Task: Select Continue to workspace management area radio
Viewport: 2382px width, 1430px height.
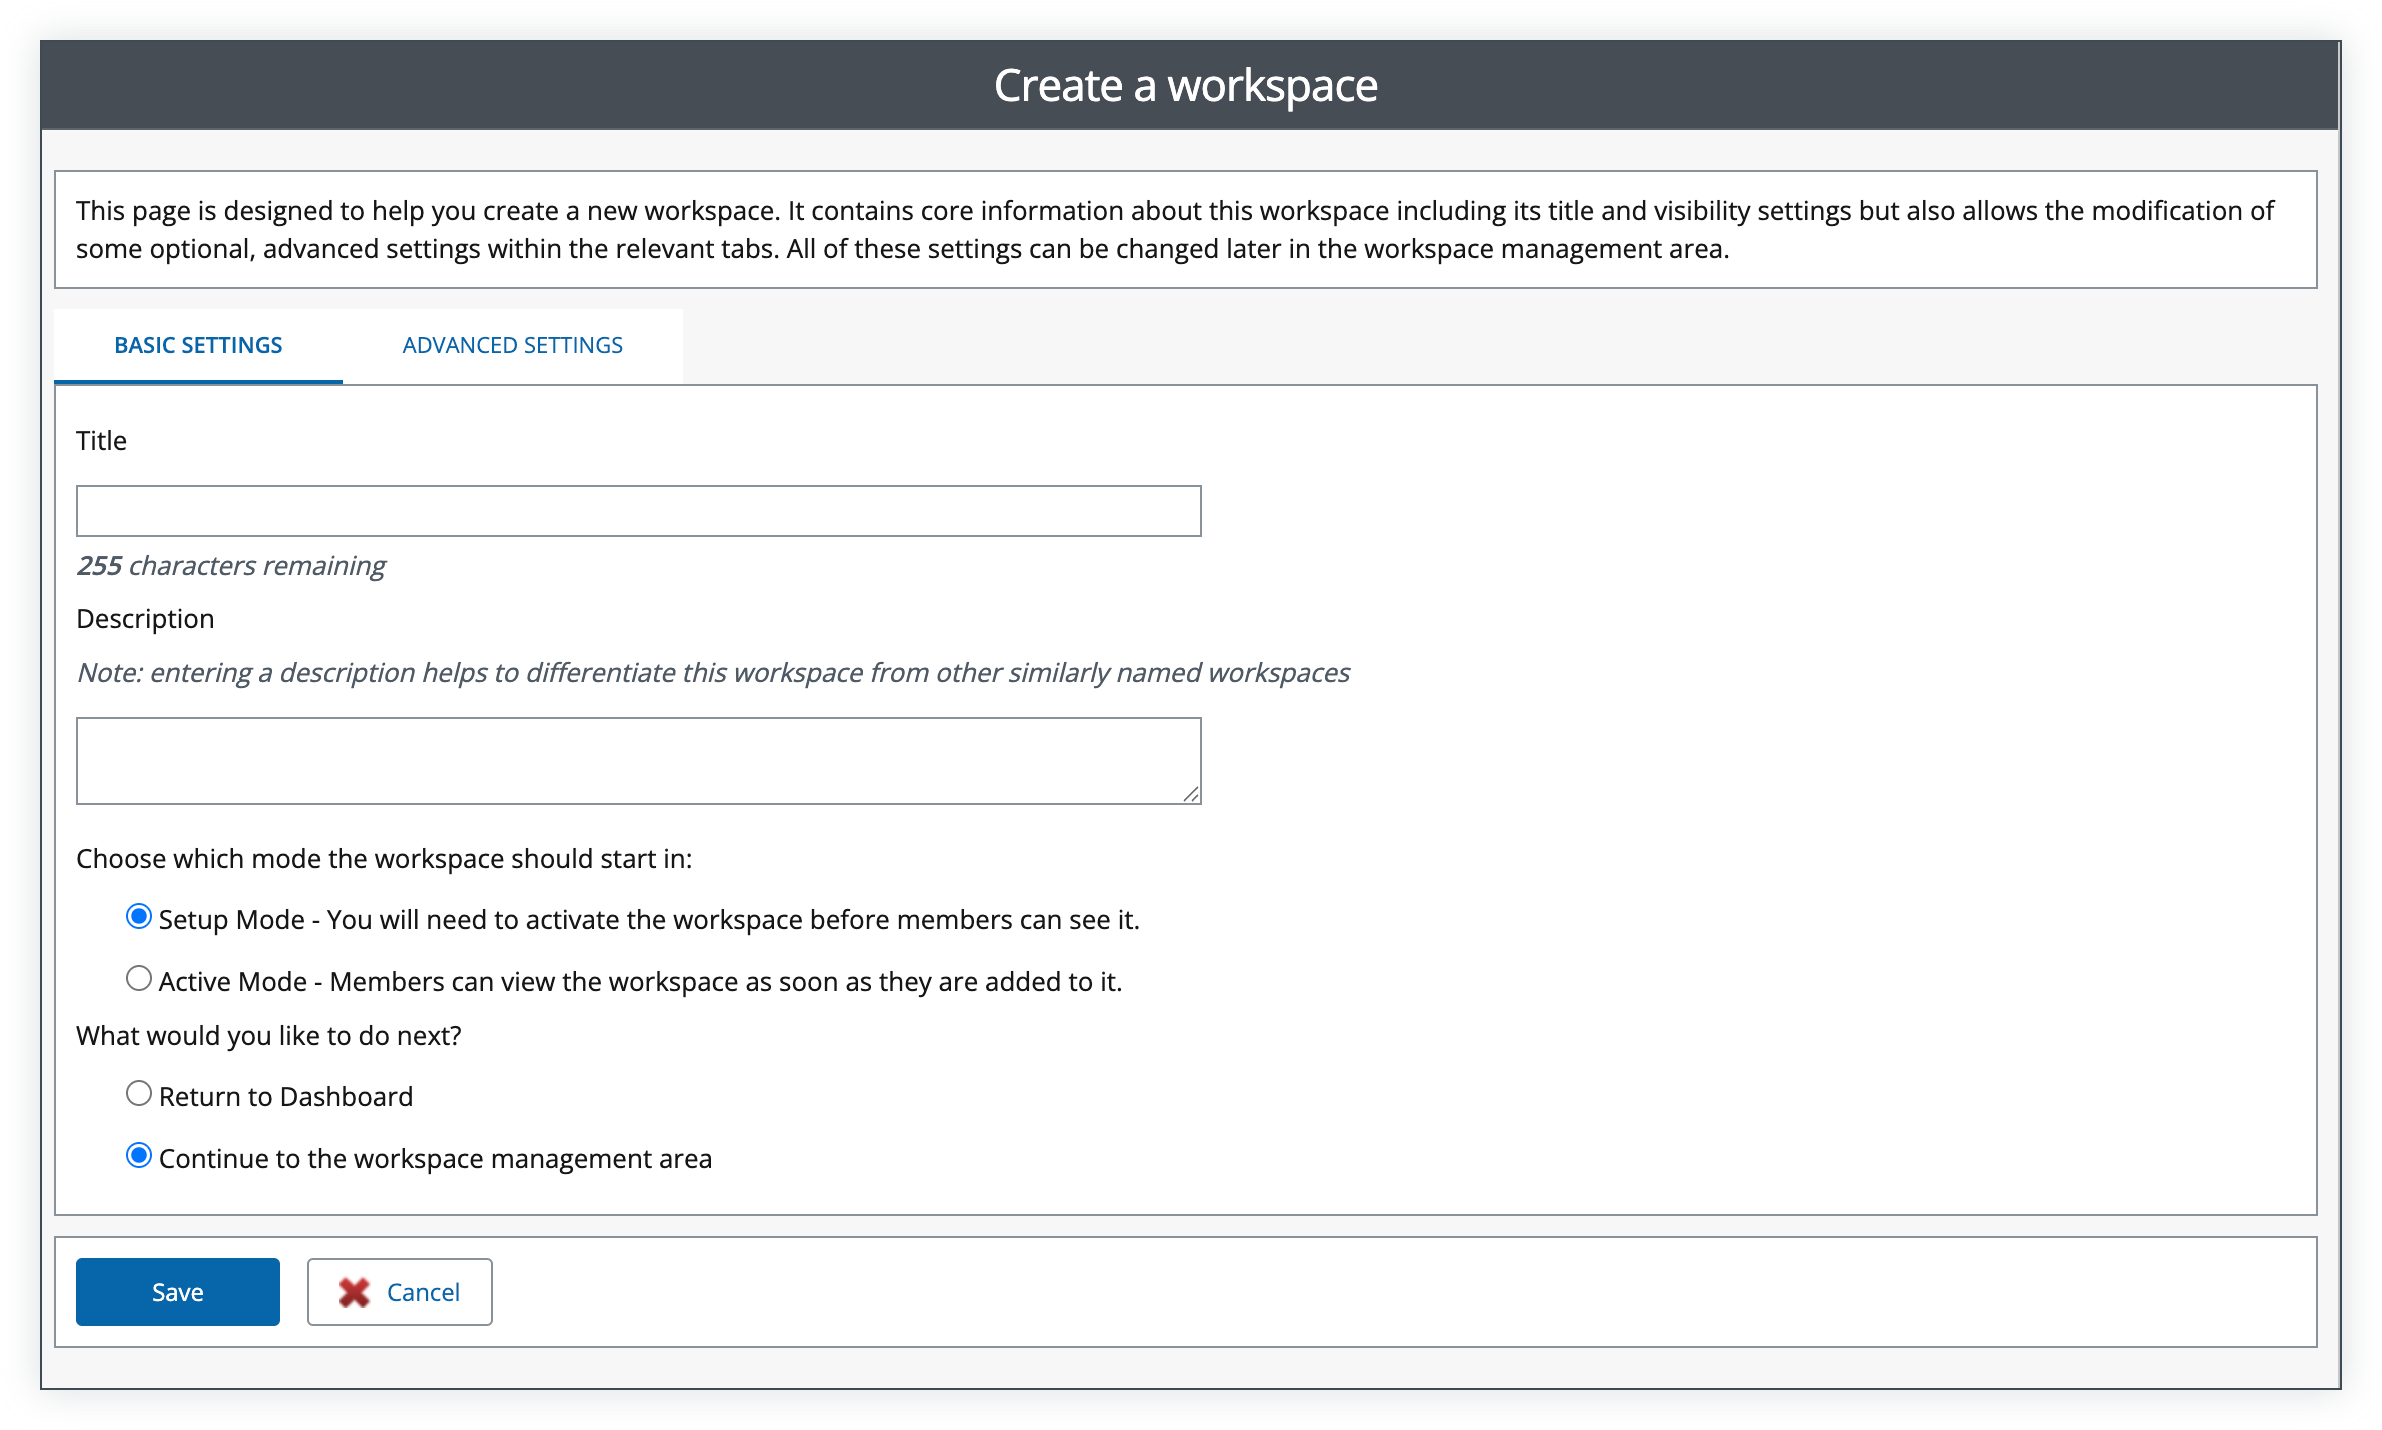Action: point(139,1156)
